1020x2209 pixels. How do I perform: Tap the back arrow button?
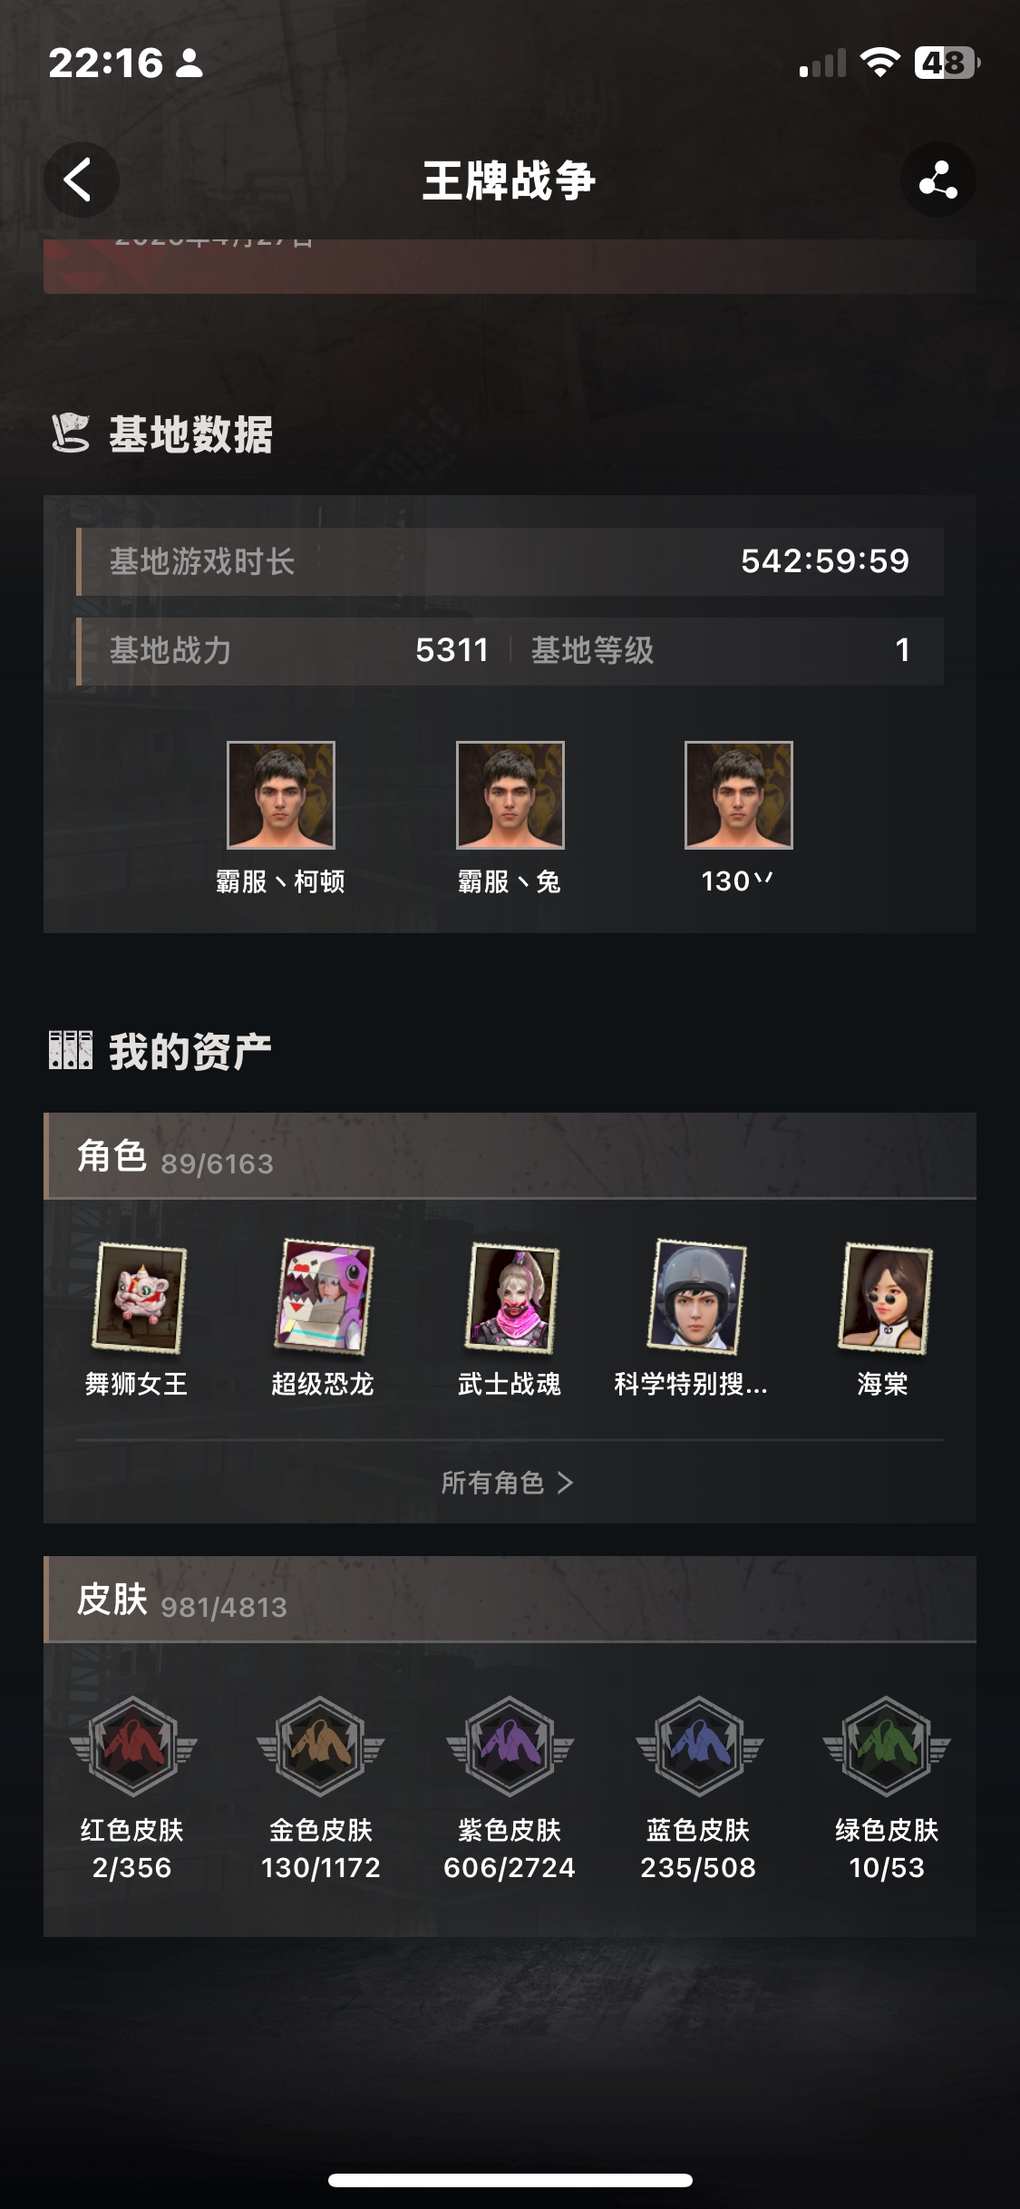80,180
